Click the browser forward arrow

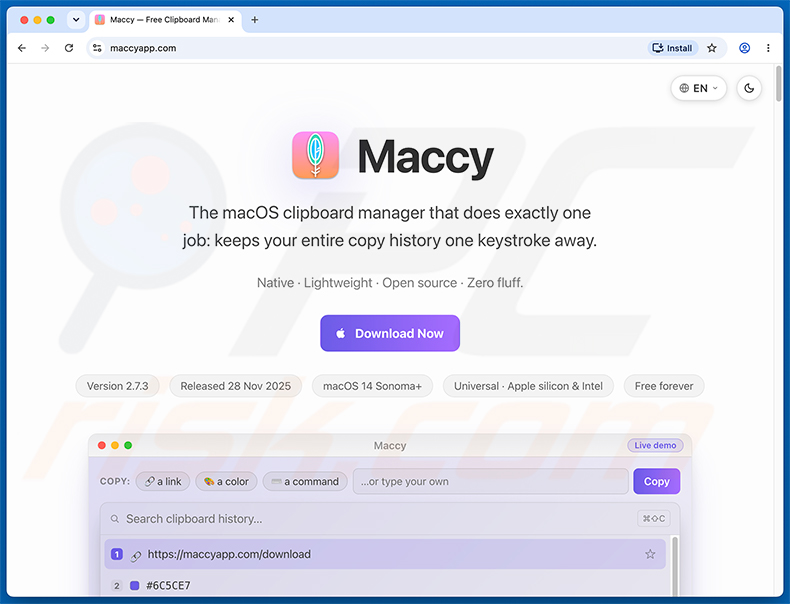click(x=45, y=48)
